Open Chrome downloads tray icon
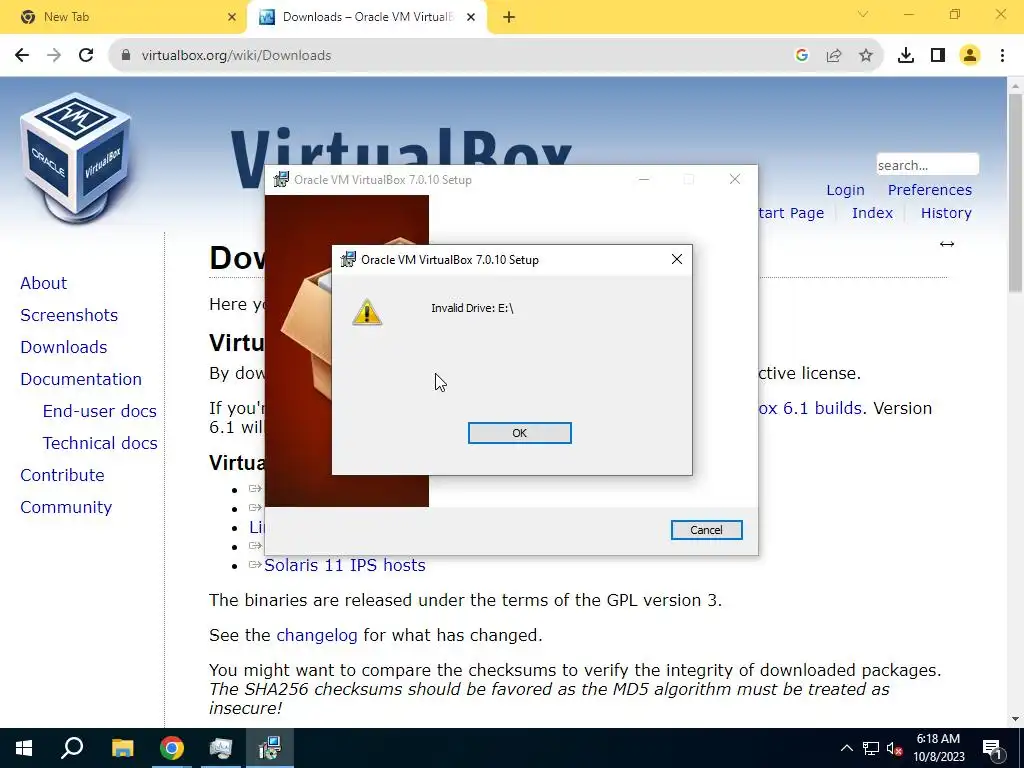 905,56
